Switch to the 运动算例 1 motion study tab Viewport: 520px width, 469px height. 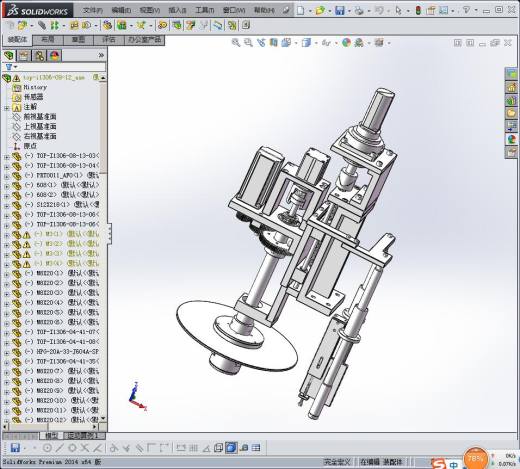pyautogui.click(x=82, y=436)
